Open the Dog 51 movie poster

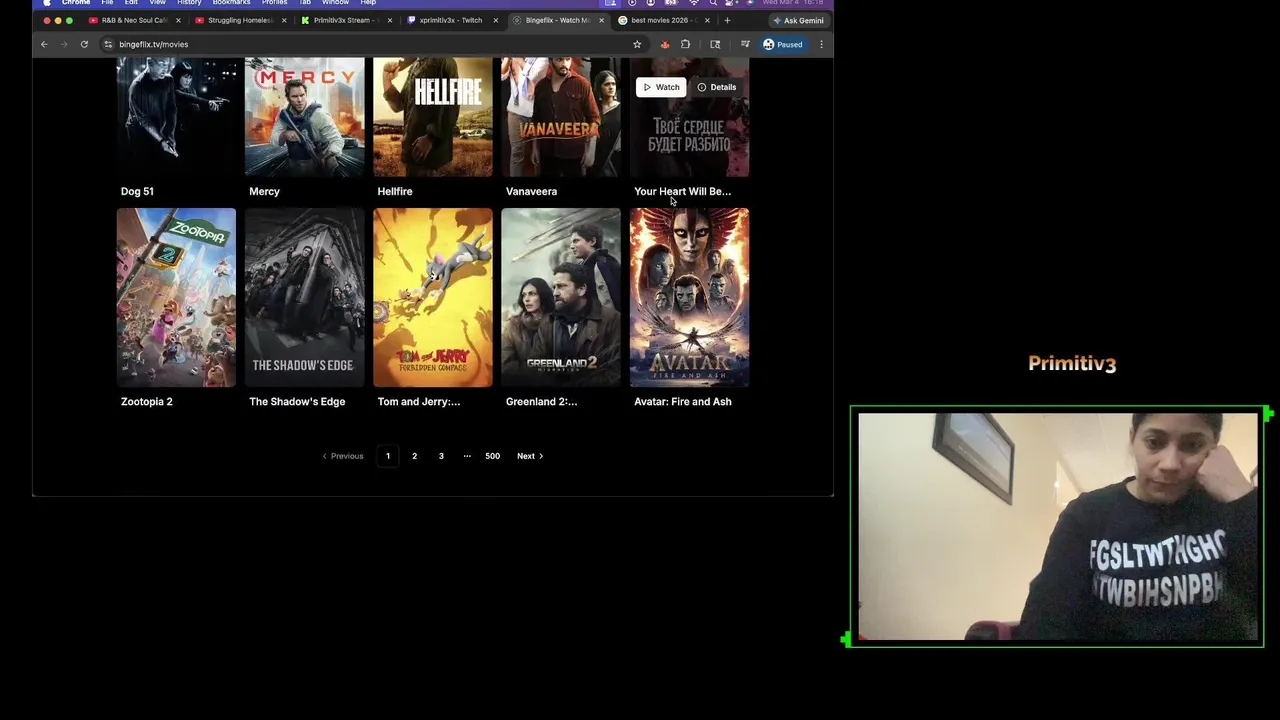[x=176, y=117]
